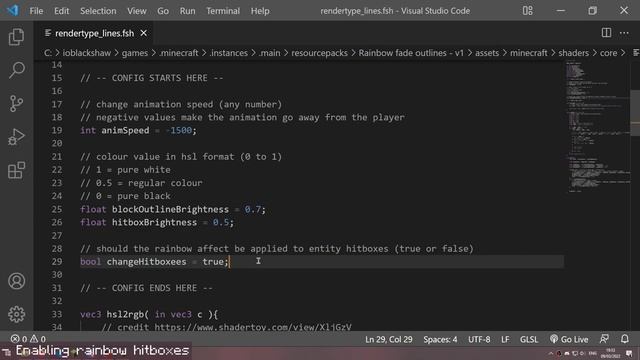Expand the assets breadcrumb segment
Image resolution: width=640 pixels, height=360 pixels.
487,53
